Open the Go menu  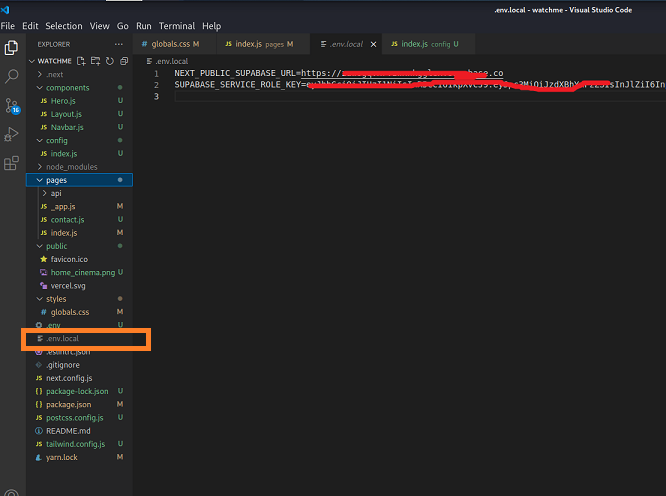click(123, 26)
